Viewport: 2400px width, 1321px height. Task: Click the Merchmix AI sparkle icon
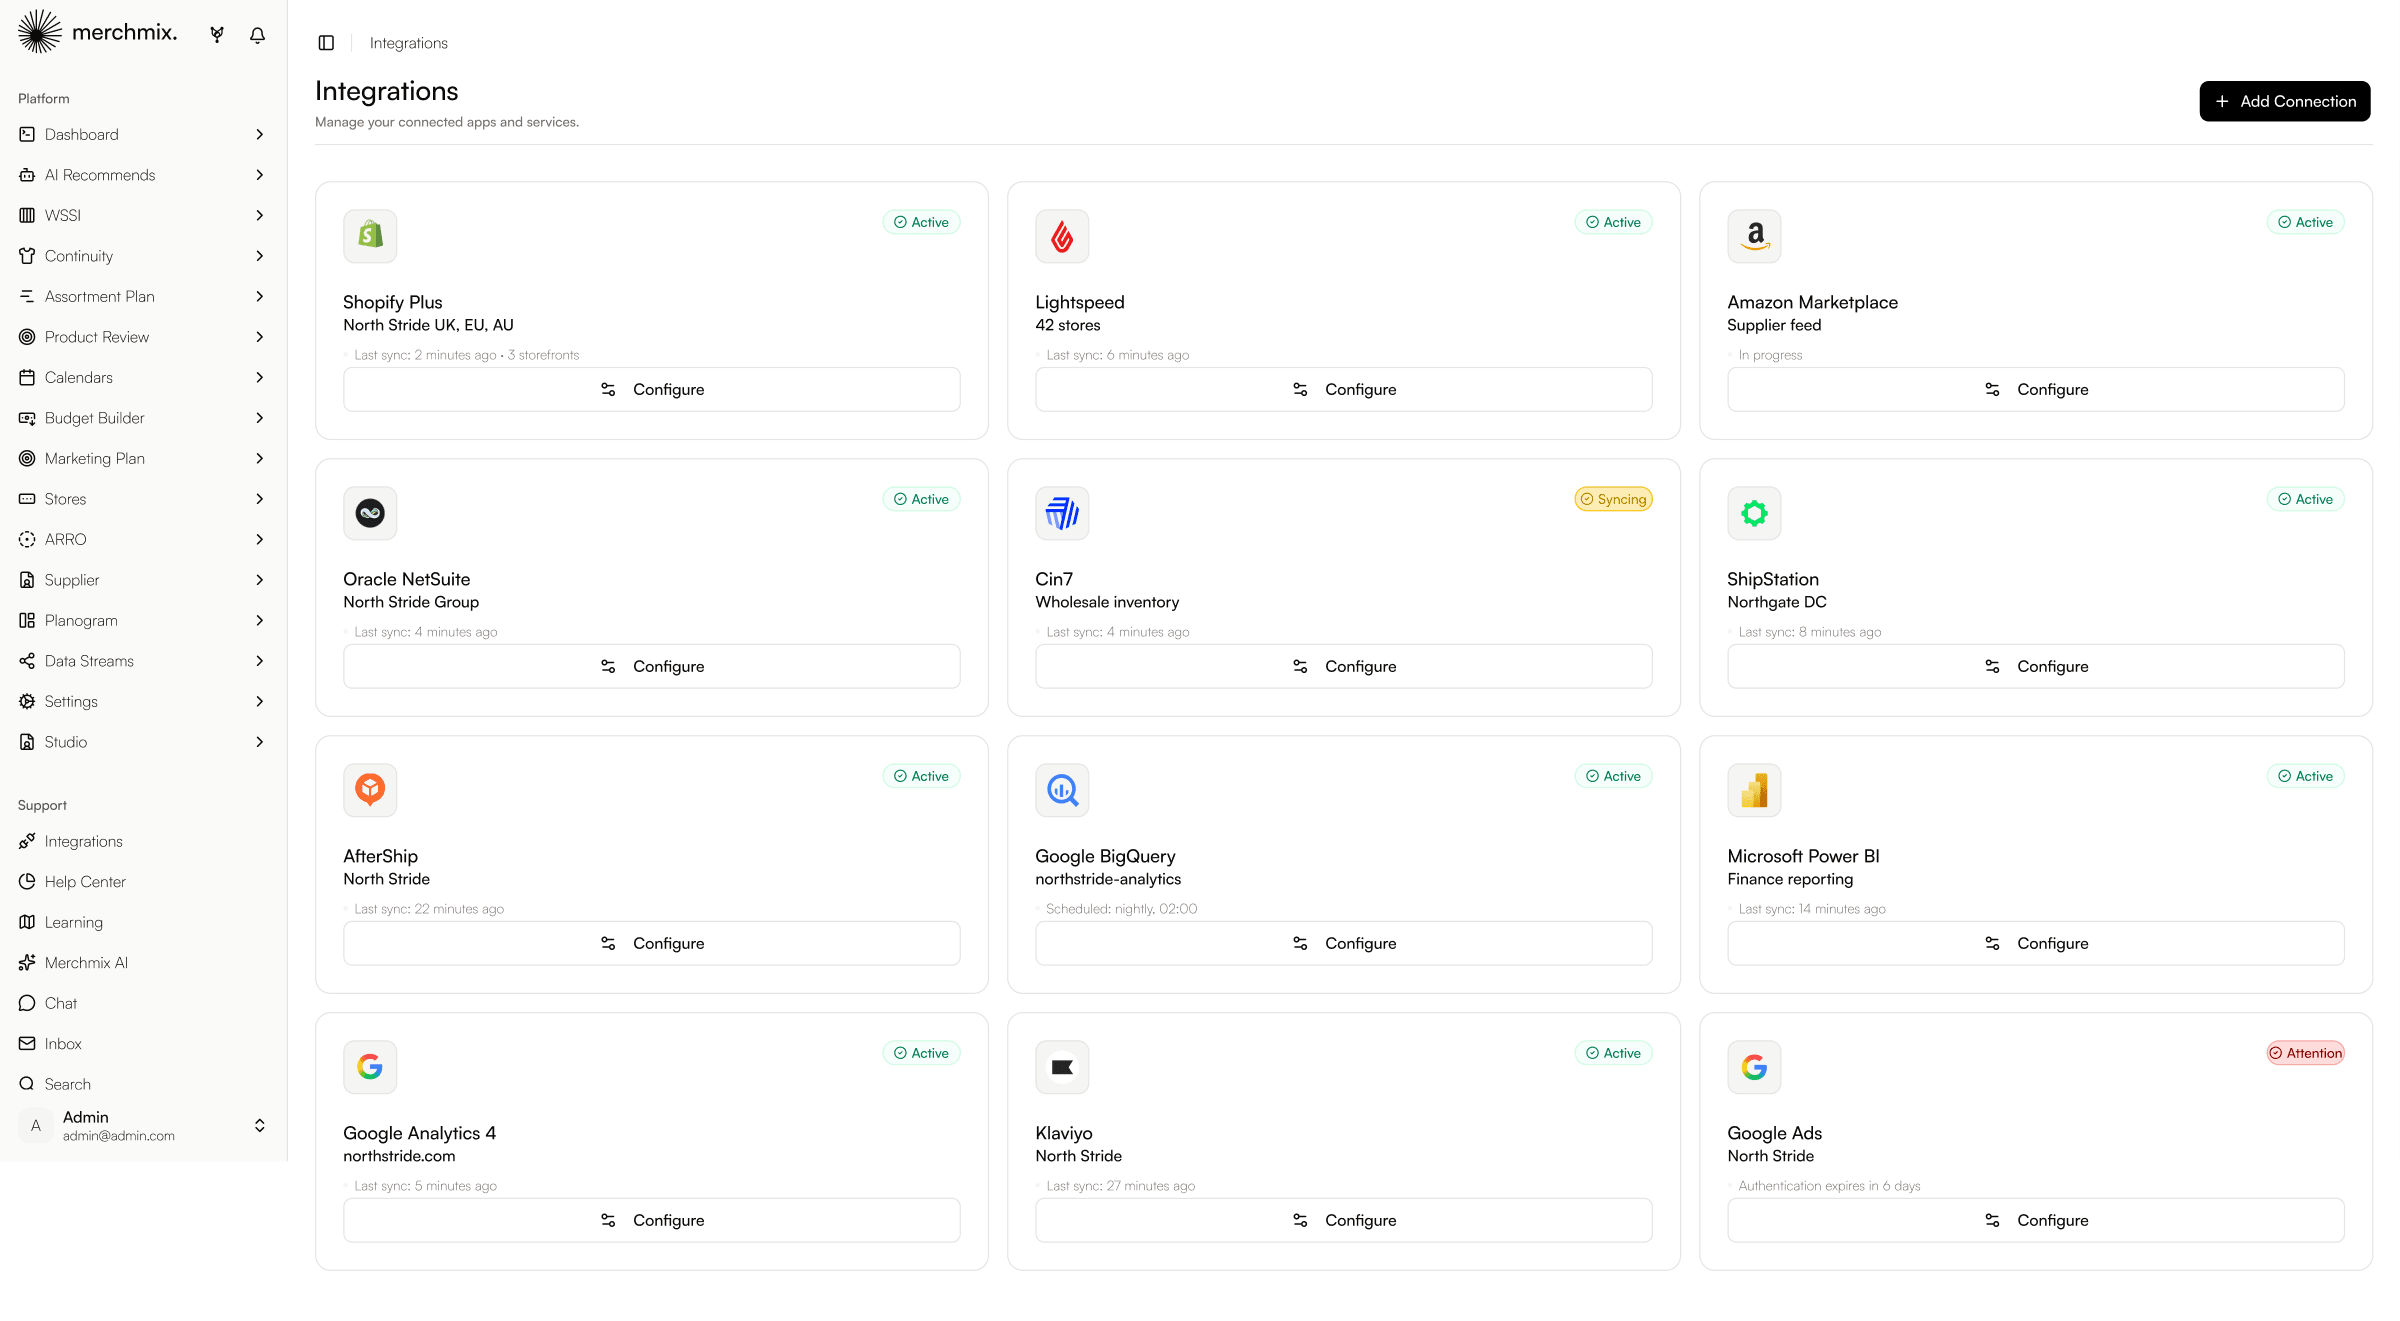coord(27,962)
